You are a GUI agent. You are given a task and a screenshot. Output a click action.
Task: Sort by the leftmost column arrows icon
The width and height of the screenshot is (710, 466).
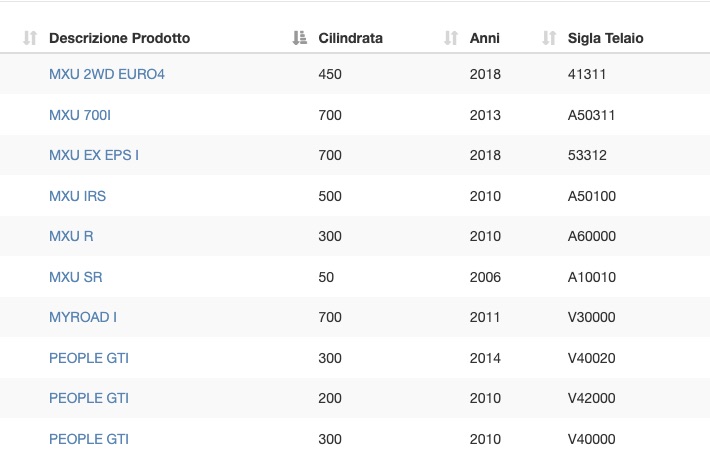(30, 38)
